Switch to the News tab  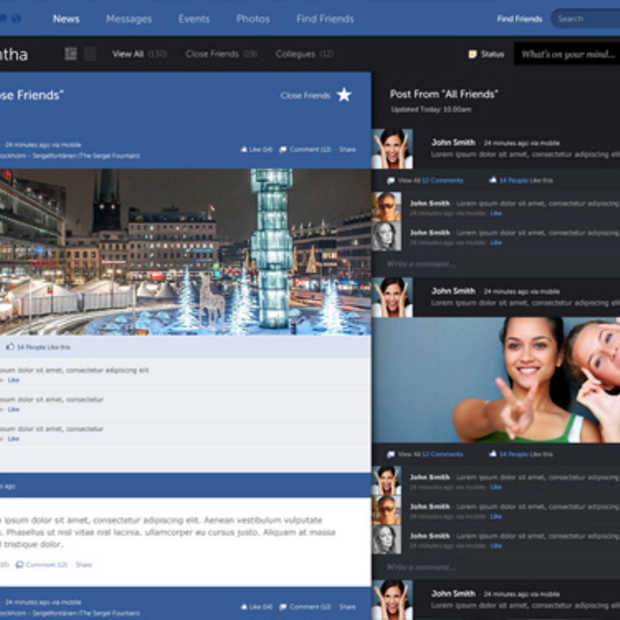pos(66,19)
